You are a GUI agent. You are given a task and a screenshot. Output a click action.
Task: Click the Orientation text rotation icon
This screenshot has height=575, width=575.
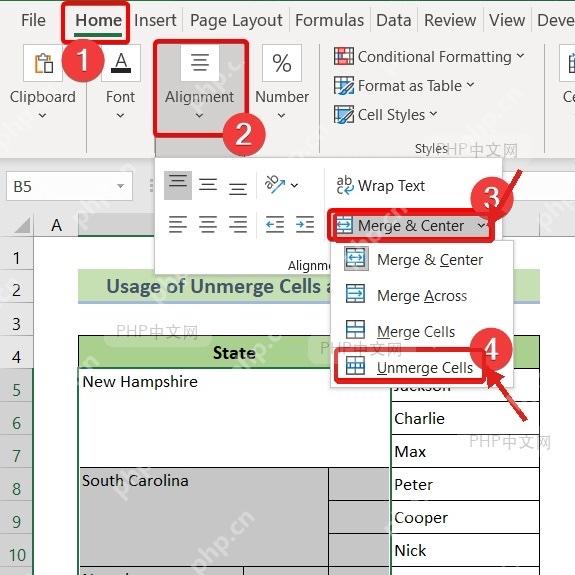(275, 184)
